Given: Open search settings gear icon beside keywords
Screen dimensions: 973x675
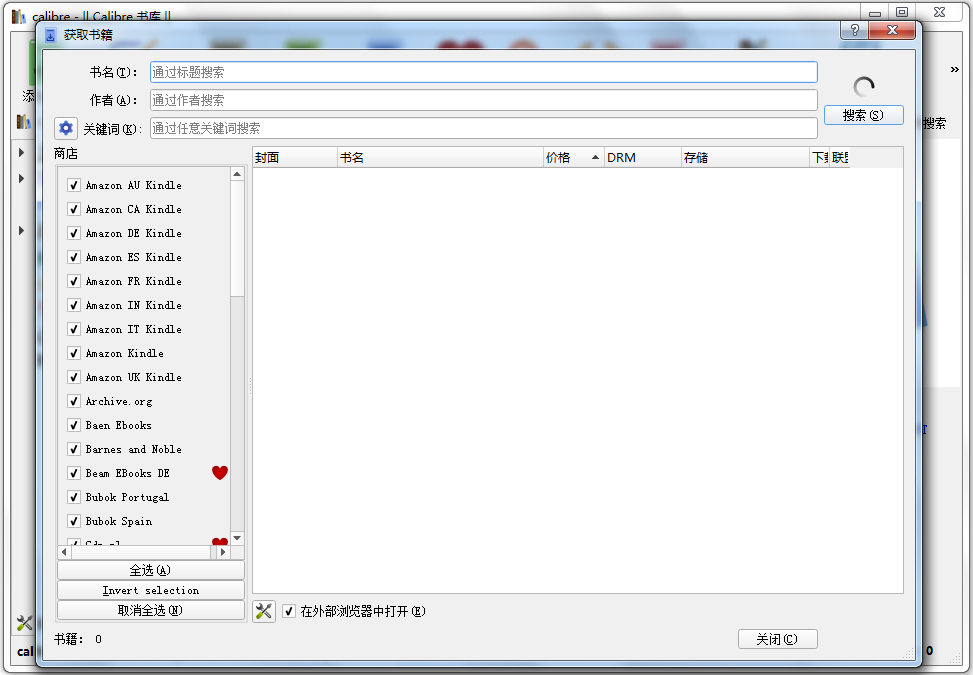Looking at the screenshot, I should point(66,128).
